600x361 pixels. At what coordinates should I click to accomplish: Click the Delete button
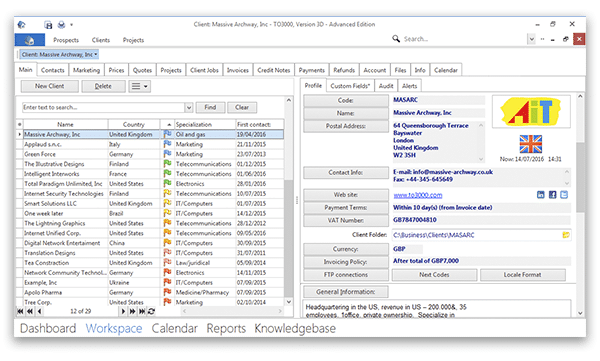pyautogui.click(x=103, y=86)
